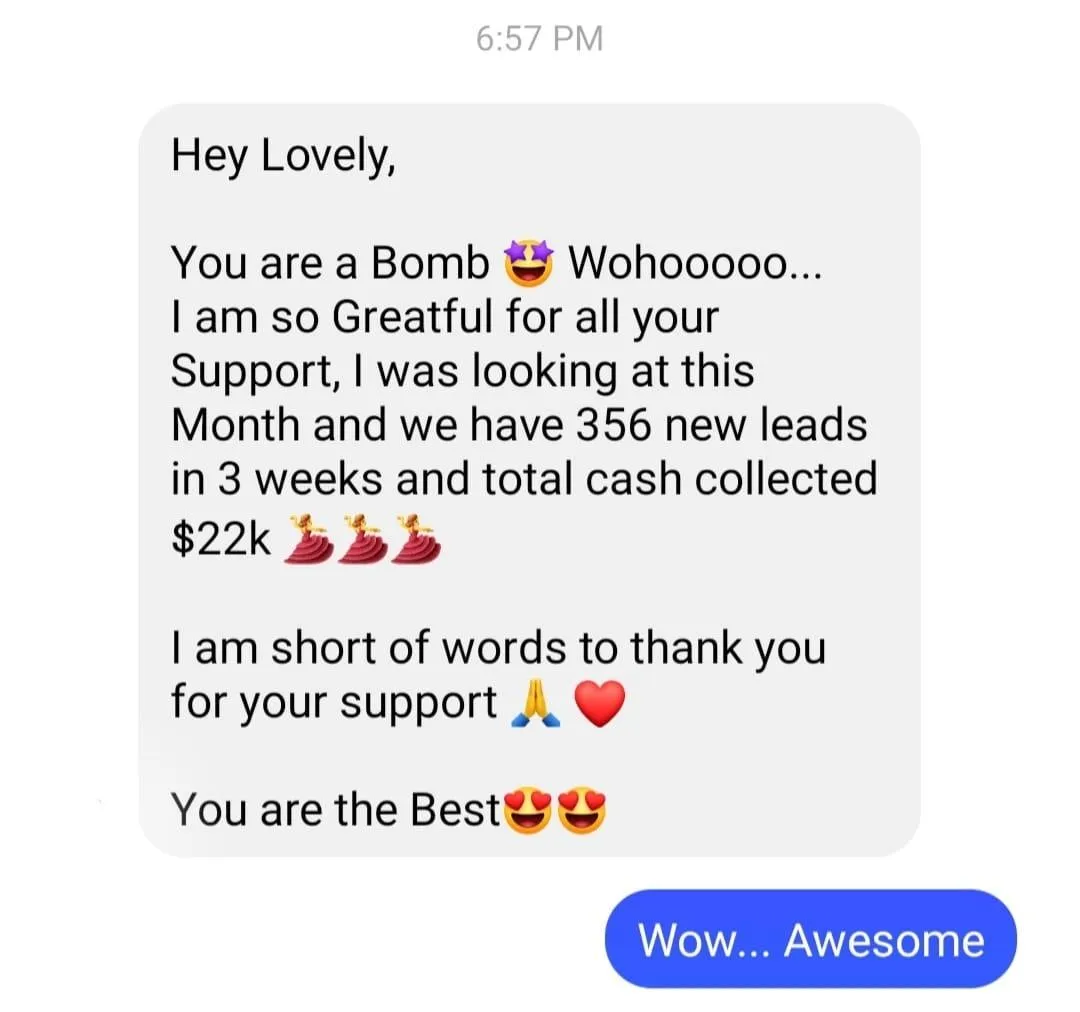
Task: Click the Hey Lovely greeting line
Action: (284, 156)
